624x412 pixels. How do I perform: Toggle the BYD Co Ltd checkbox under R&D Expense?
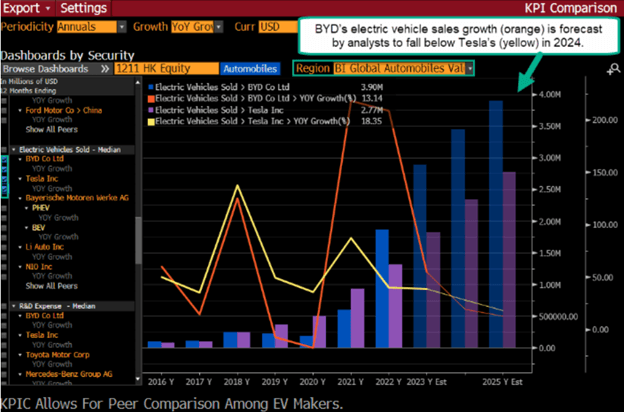4,316
